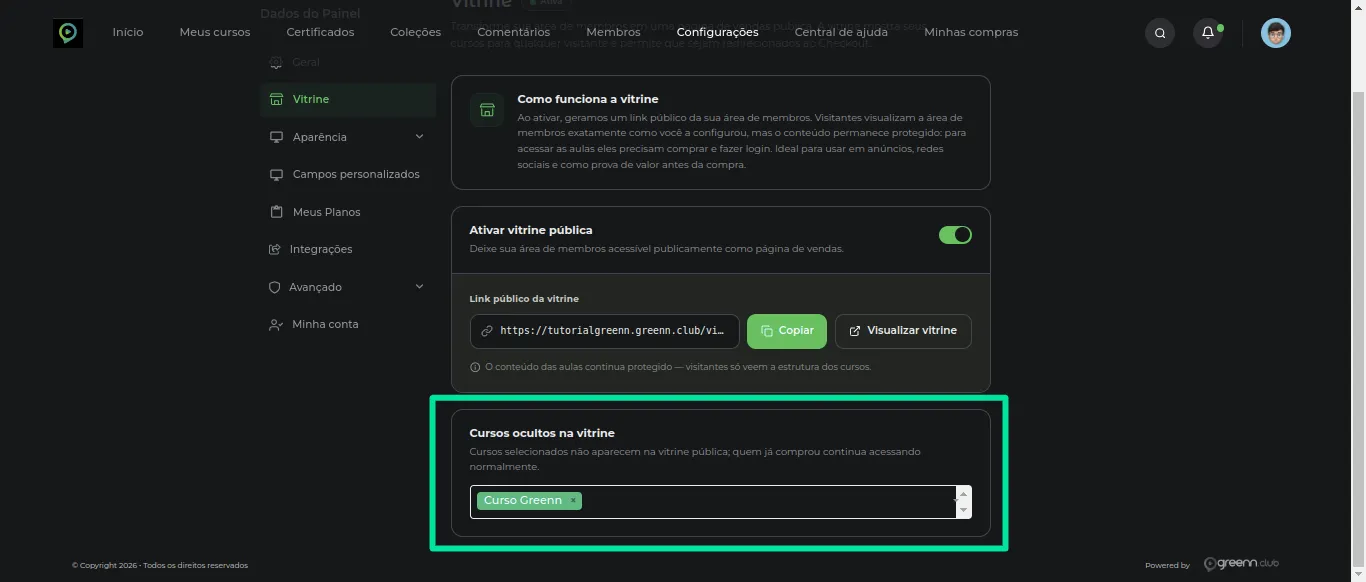Viewport: 1366px width, 582px height.
Task: Open Comentários menu
Action: 514,33
